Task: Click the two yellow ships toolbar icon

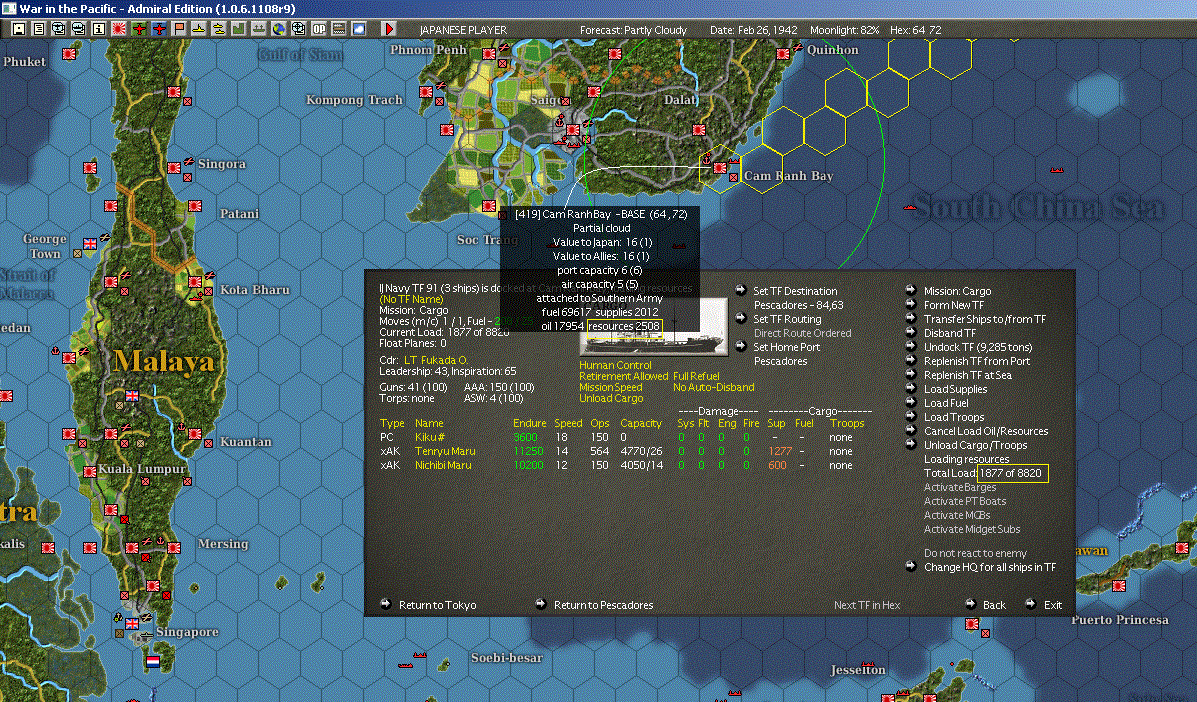Action: [218, 29]
